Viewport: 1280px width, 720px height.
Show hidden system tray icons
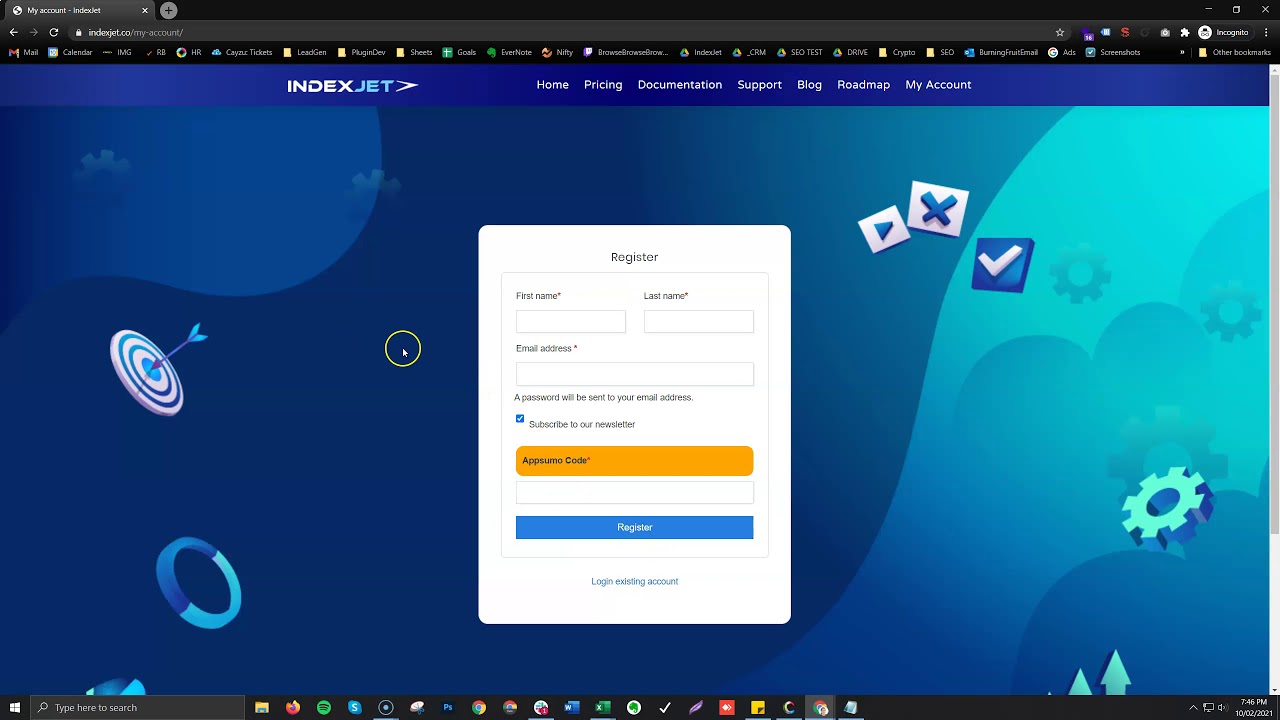click(1193, 708)
